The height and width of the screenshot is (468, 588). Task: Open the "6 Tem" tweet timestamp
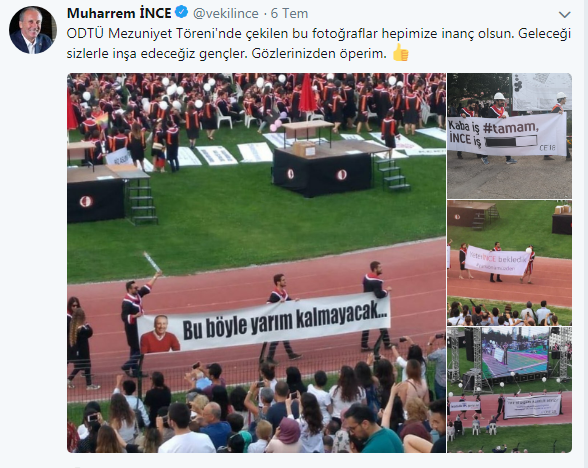point(289,14)
